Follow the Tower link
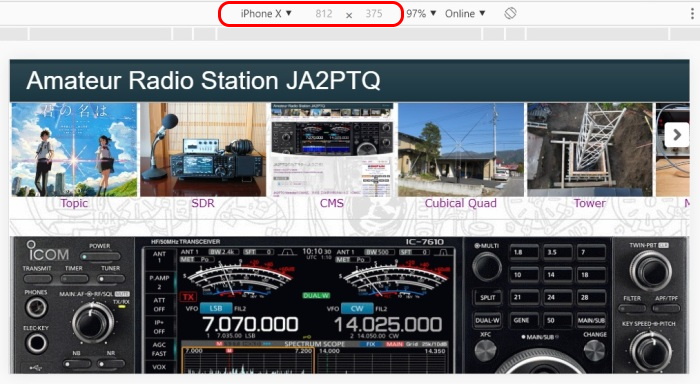Screen dimensions: 700x384 (590, 203)
